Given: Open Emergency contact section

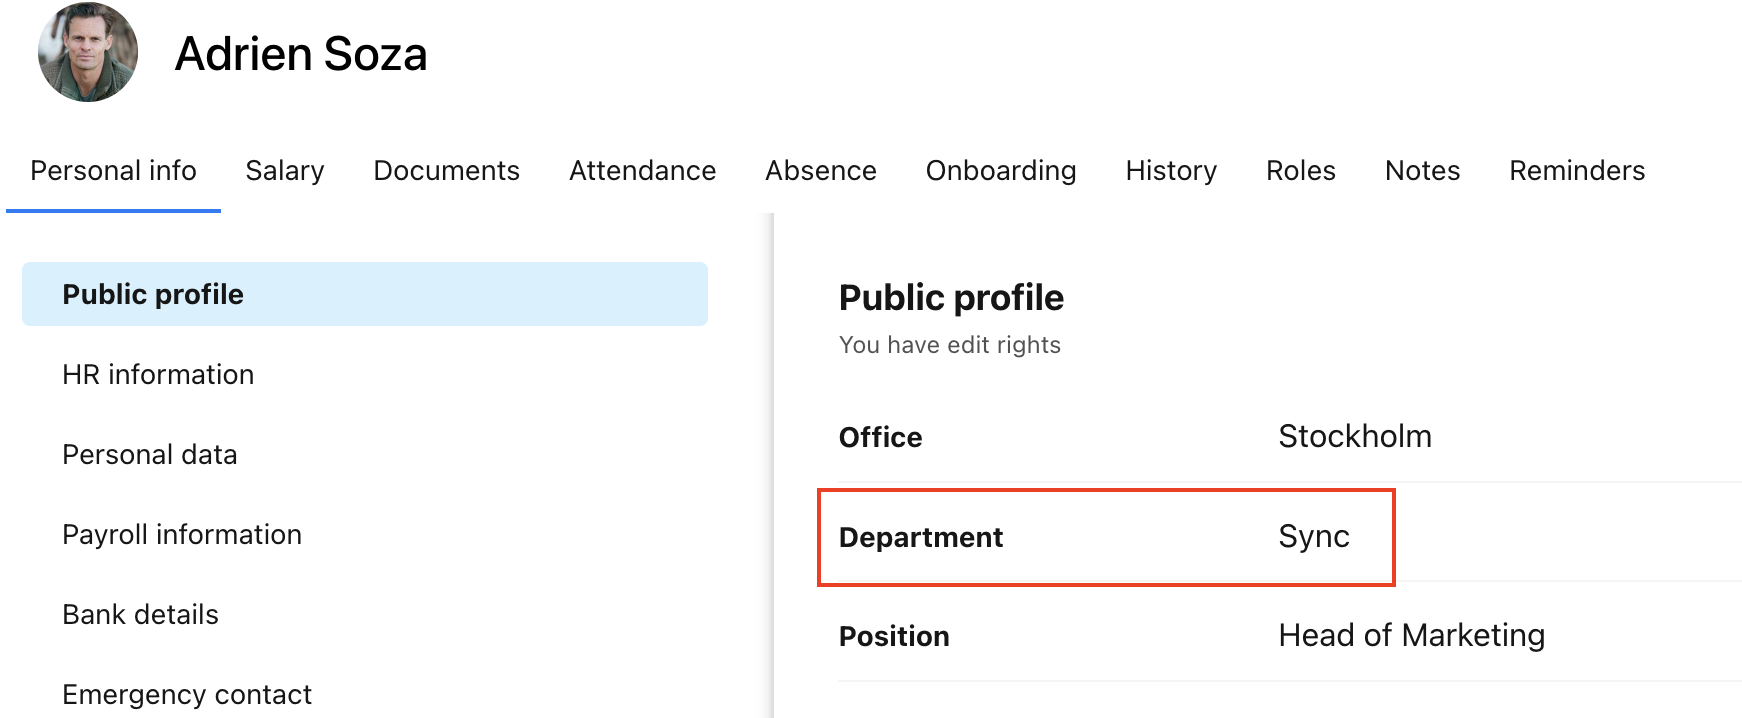Looking at the screenshot, I should click(x=187, y=694).
